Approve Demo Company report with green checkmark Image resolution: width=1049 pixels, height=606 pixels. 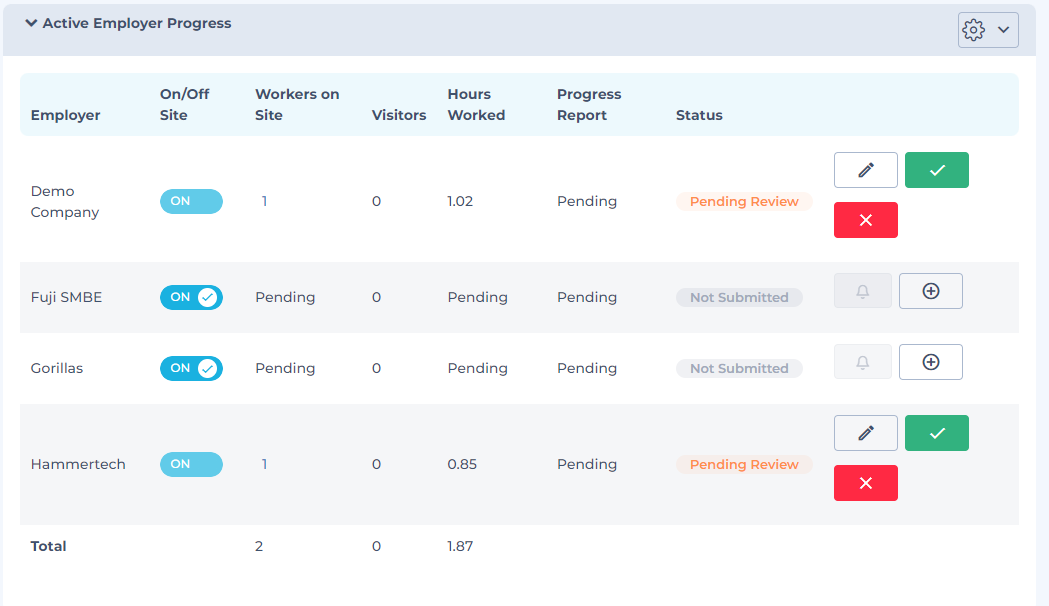(936, 170)
